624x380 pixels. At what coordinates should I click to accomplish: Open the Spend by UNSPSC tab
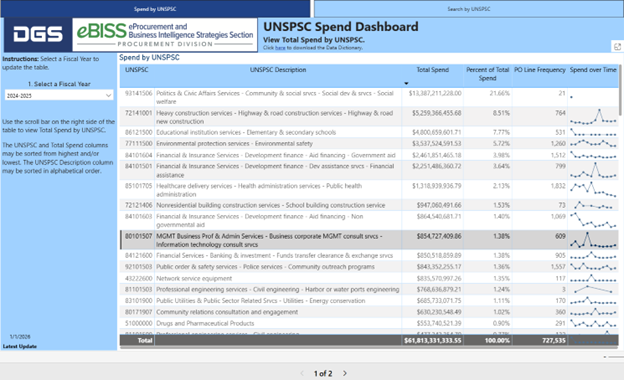pos(155,9)
